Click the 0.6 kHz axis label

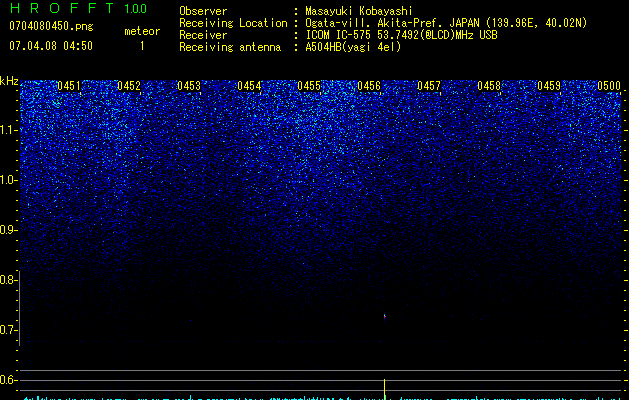point(7,380)
